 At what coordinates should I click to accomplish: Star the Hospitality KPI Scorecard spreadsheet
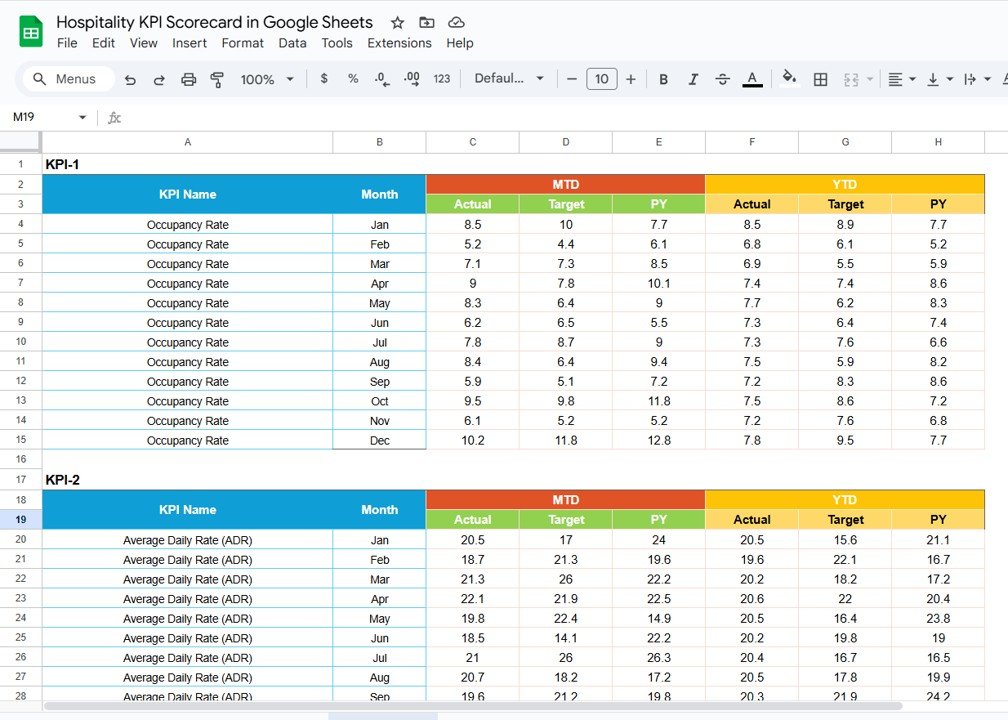click(399, 21)
